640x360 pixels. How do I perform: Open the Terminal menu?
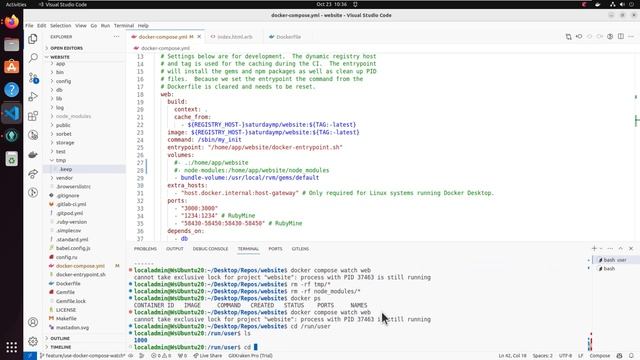[x=124, y=25]
